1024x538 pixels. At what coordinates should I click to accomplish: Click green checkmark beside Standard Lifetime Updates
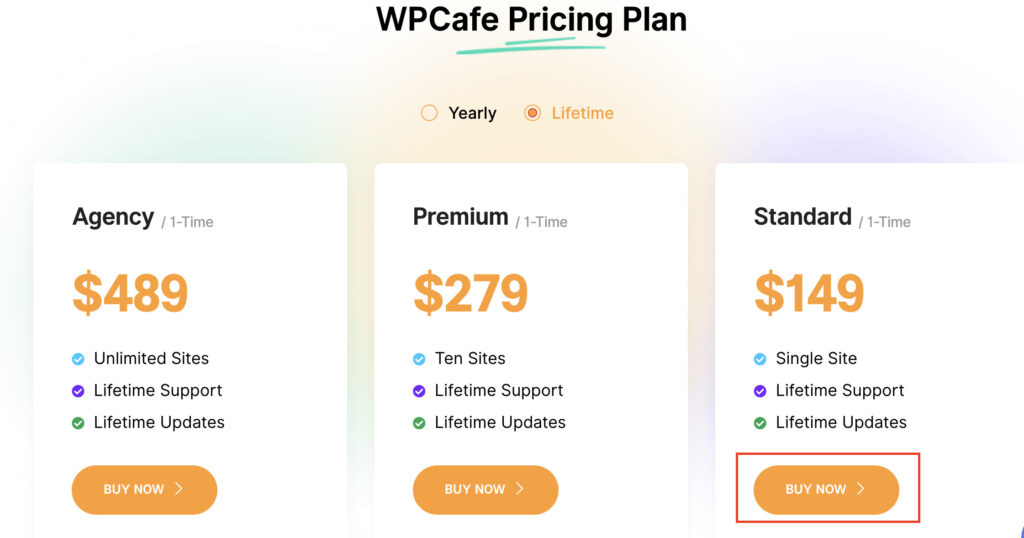760,423
